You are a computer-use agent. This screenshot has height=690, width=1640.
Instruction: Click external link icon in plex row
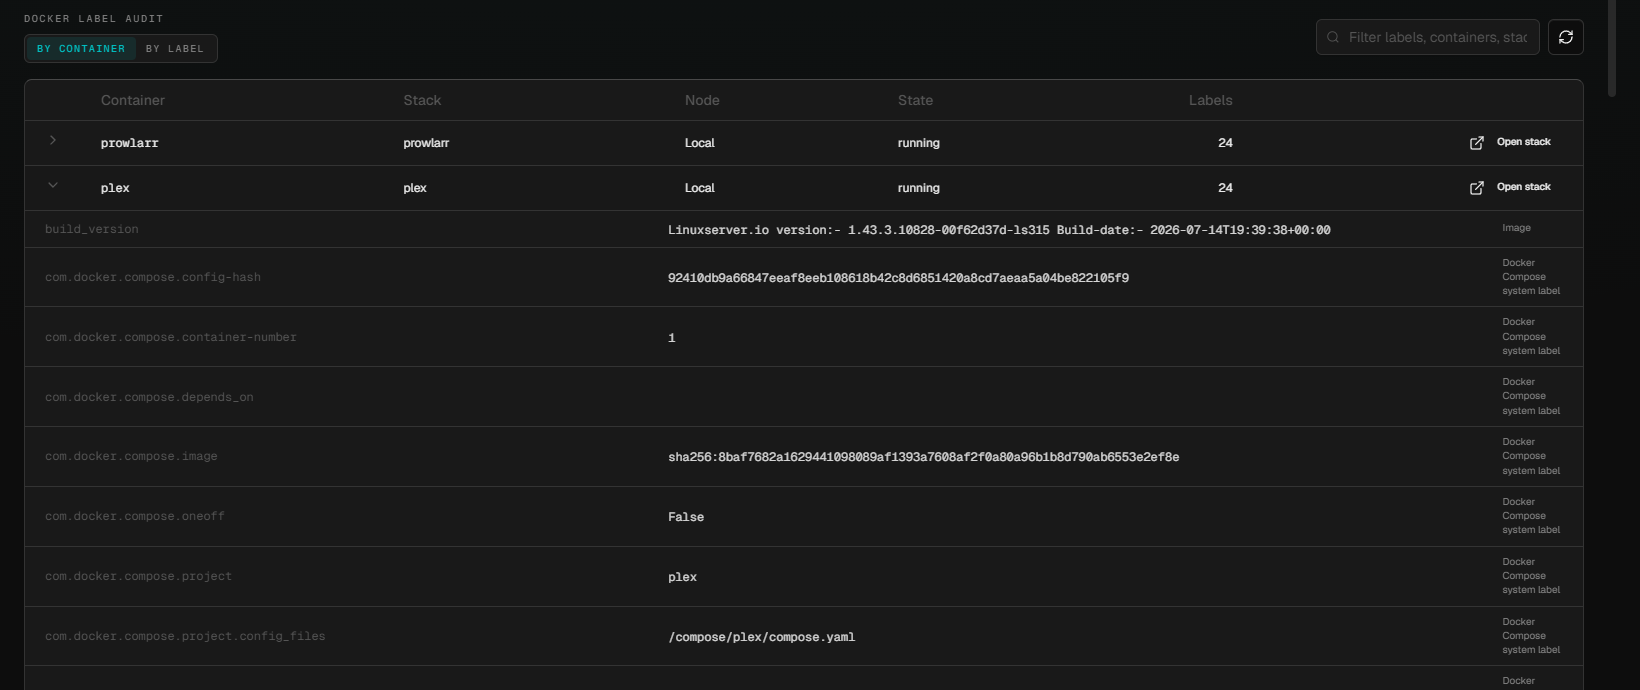(1476, 188)
